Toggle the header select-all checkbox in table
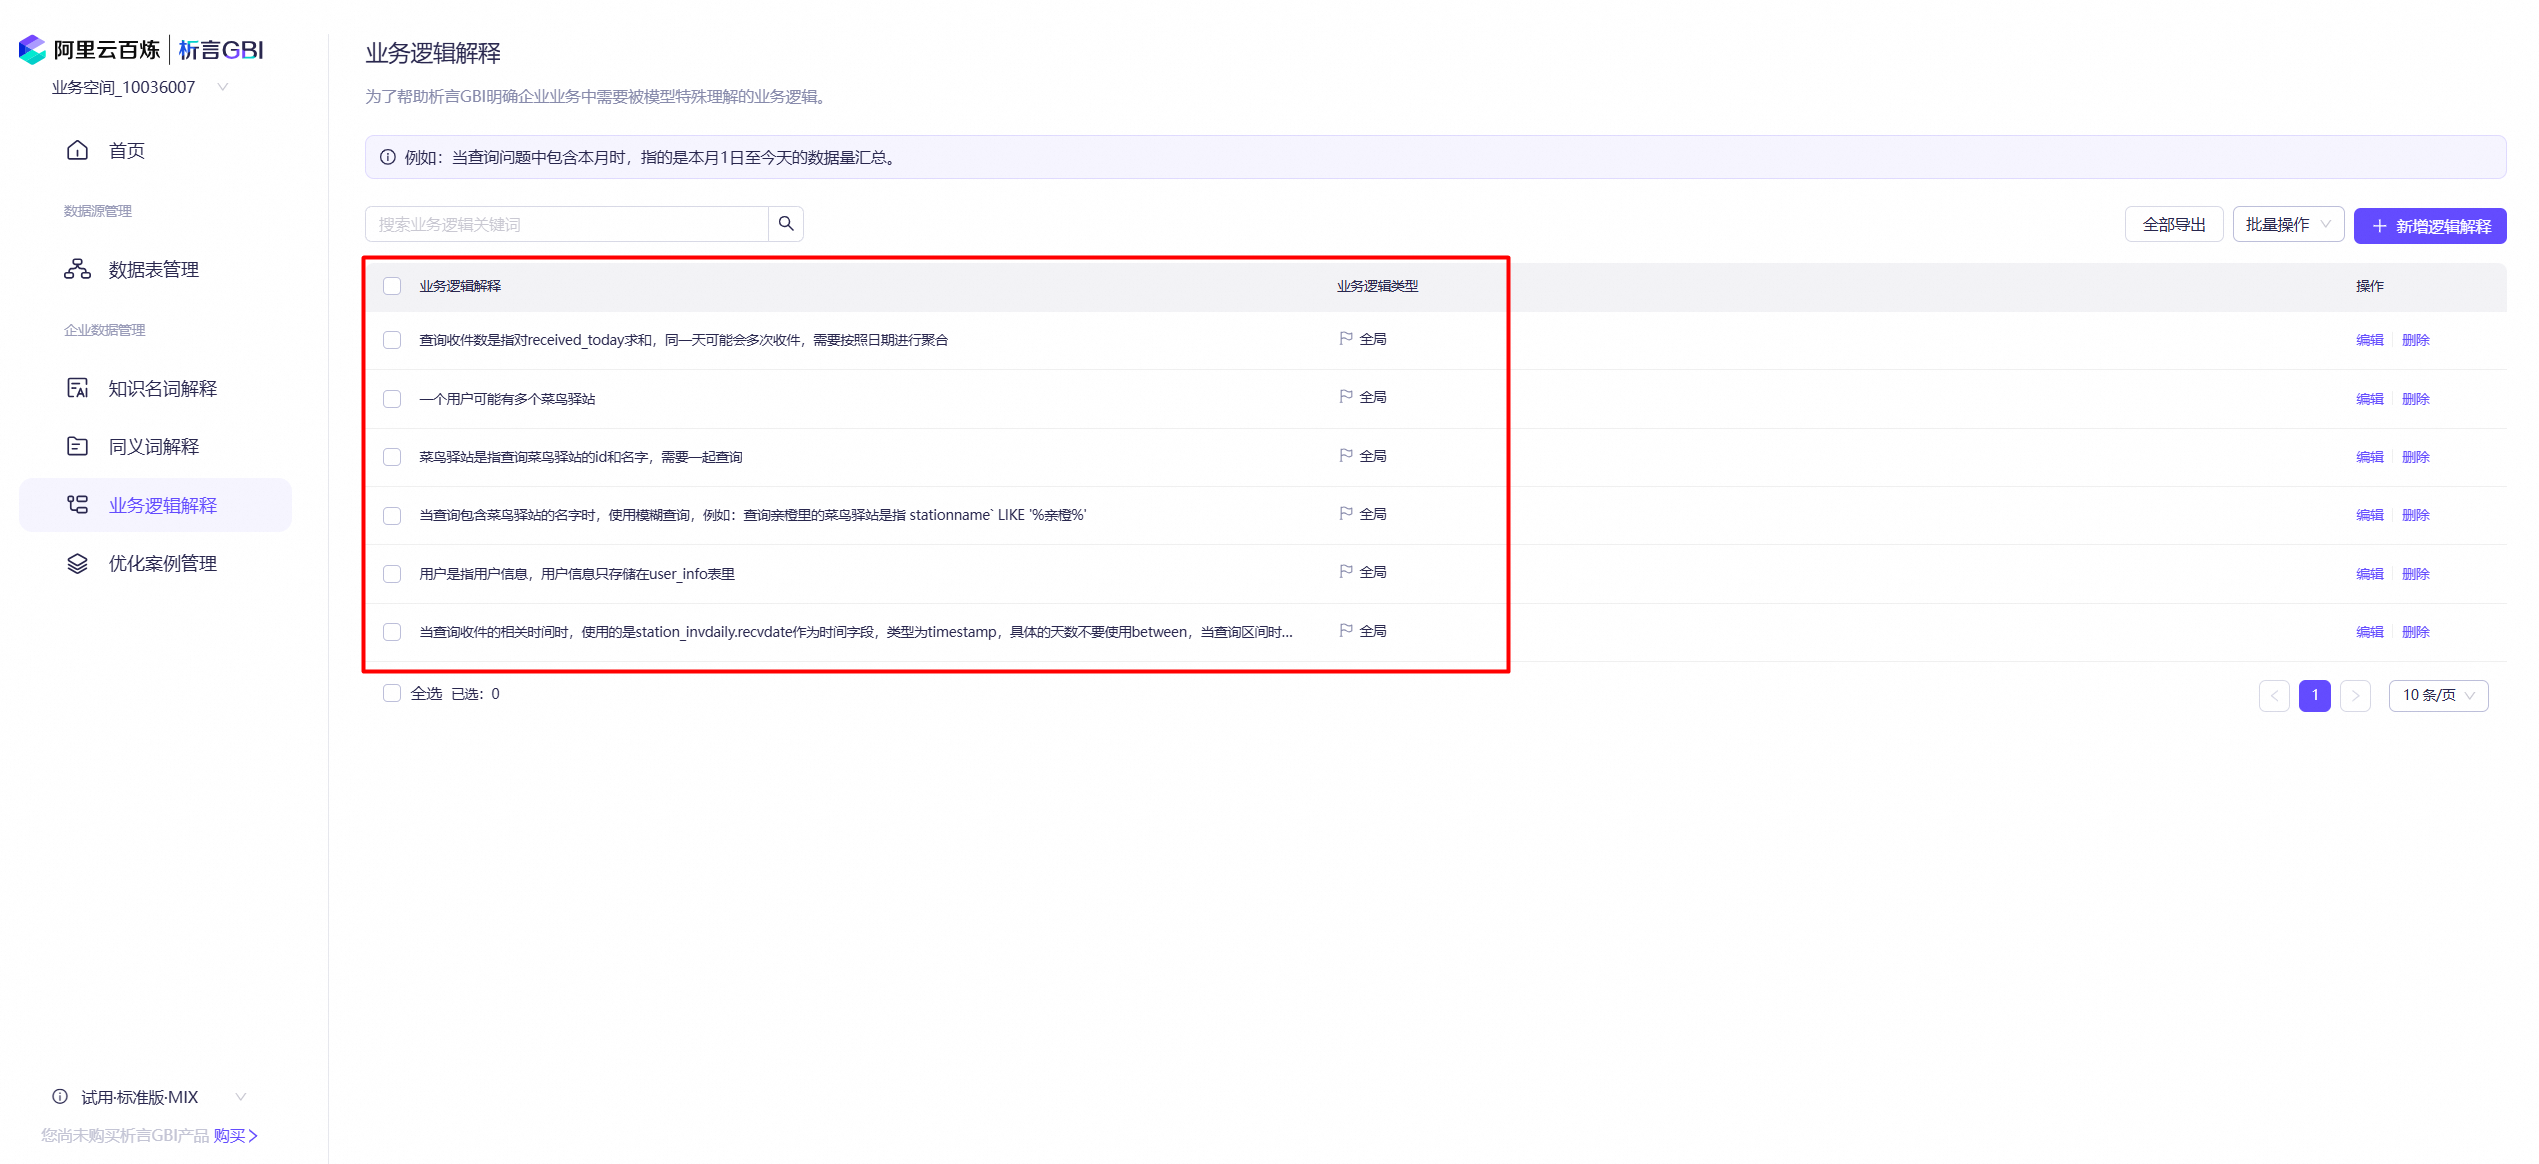This screenshot has height=1164, width=2539. pos(392,286)
